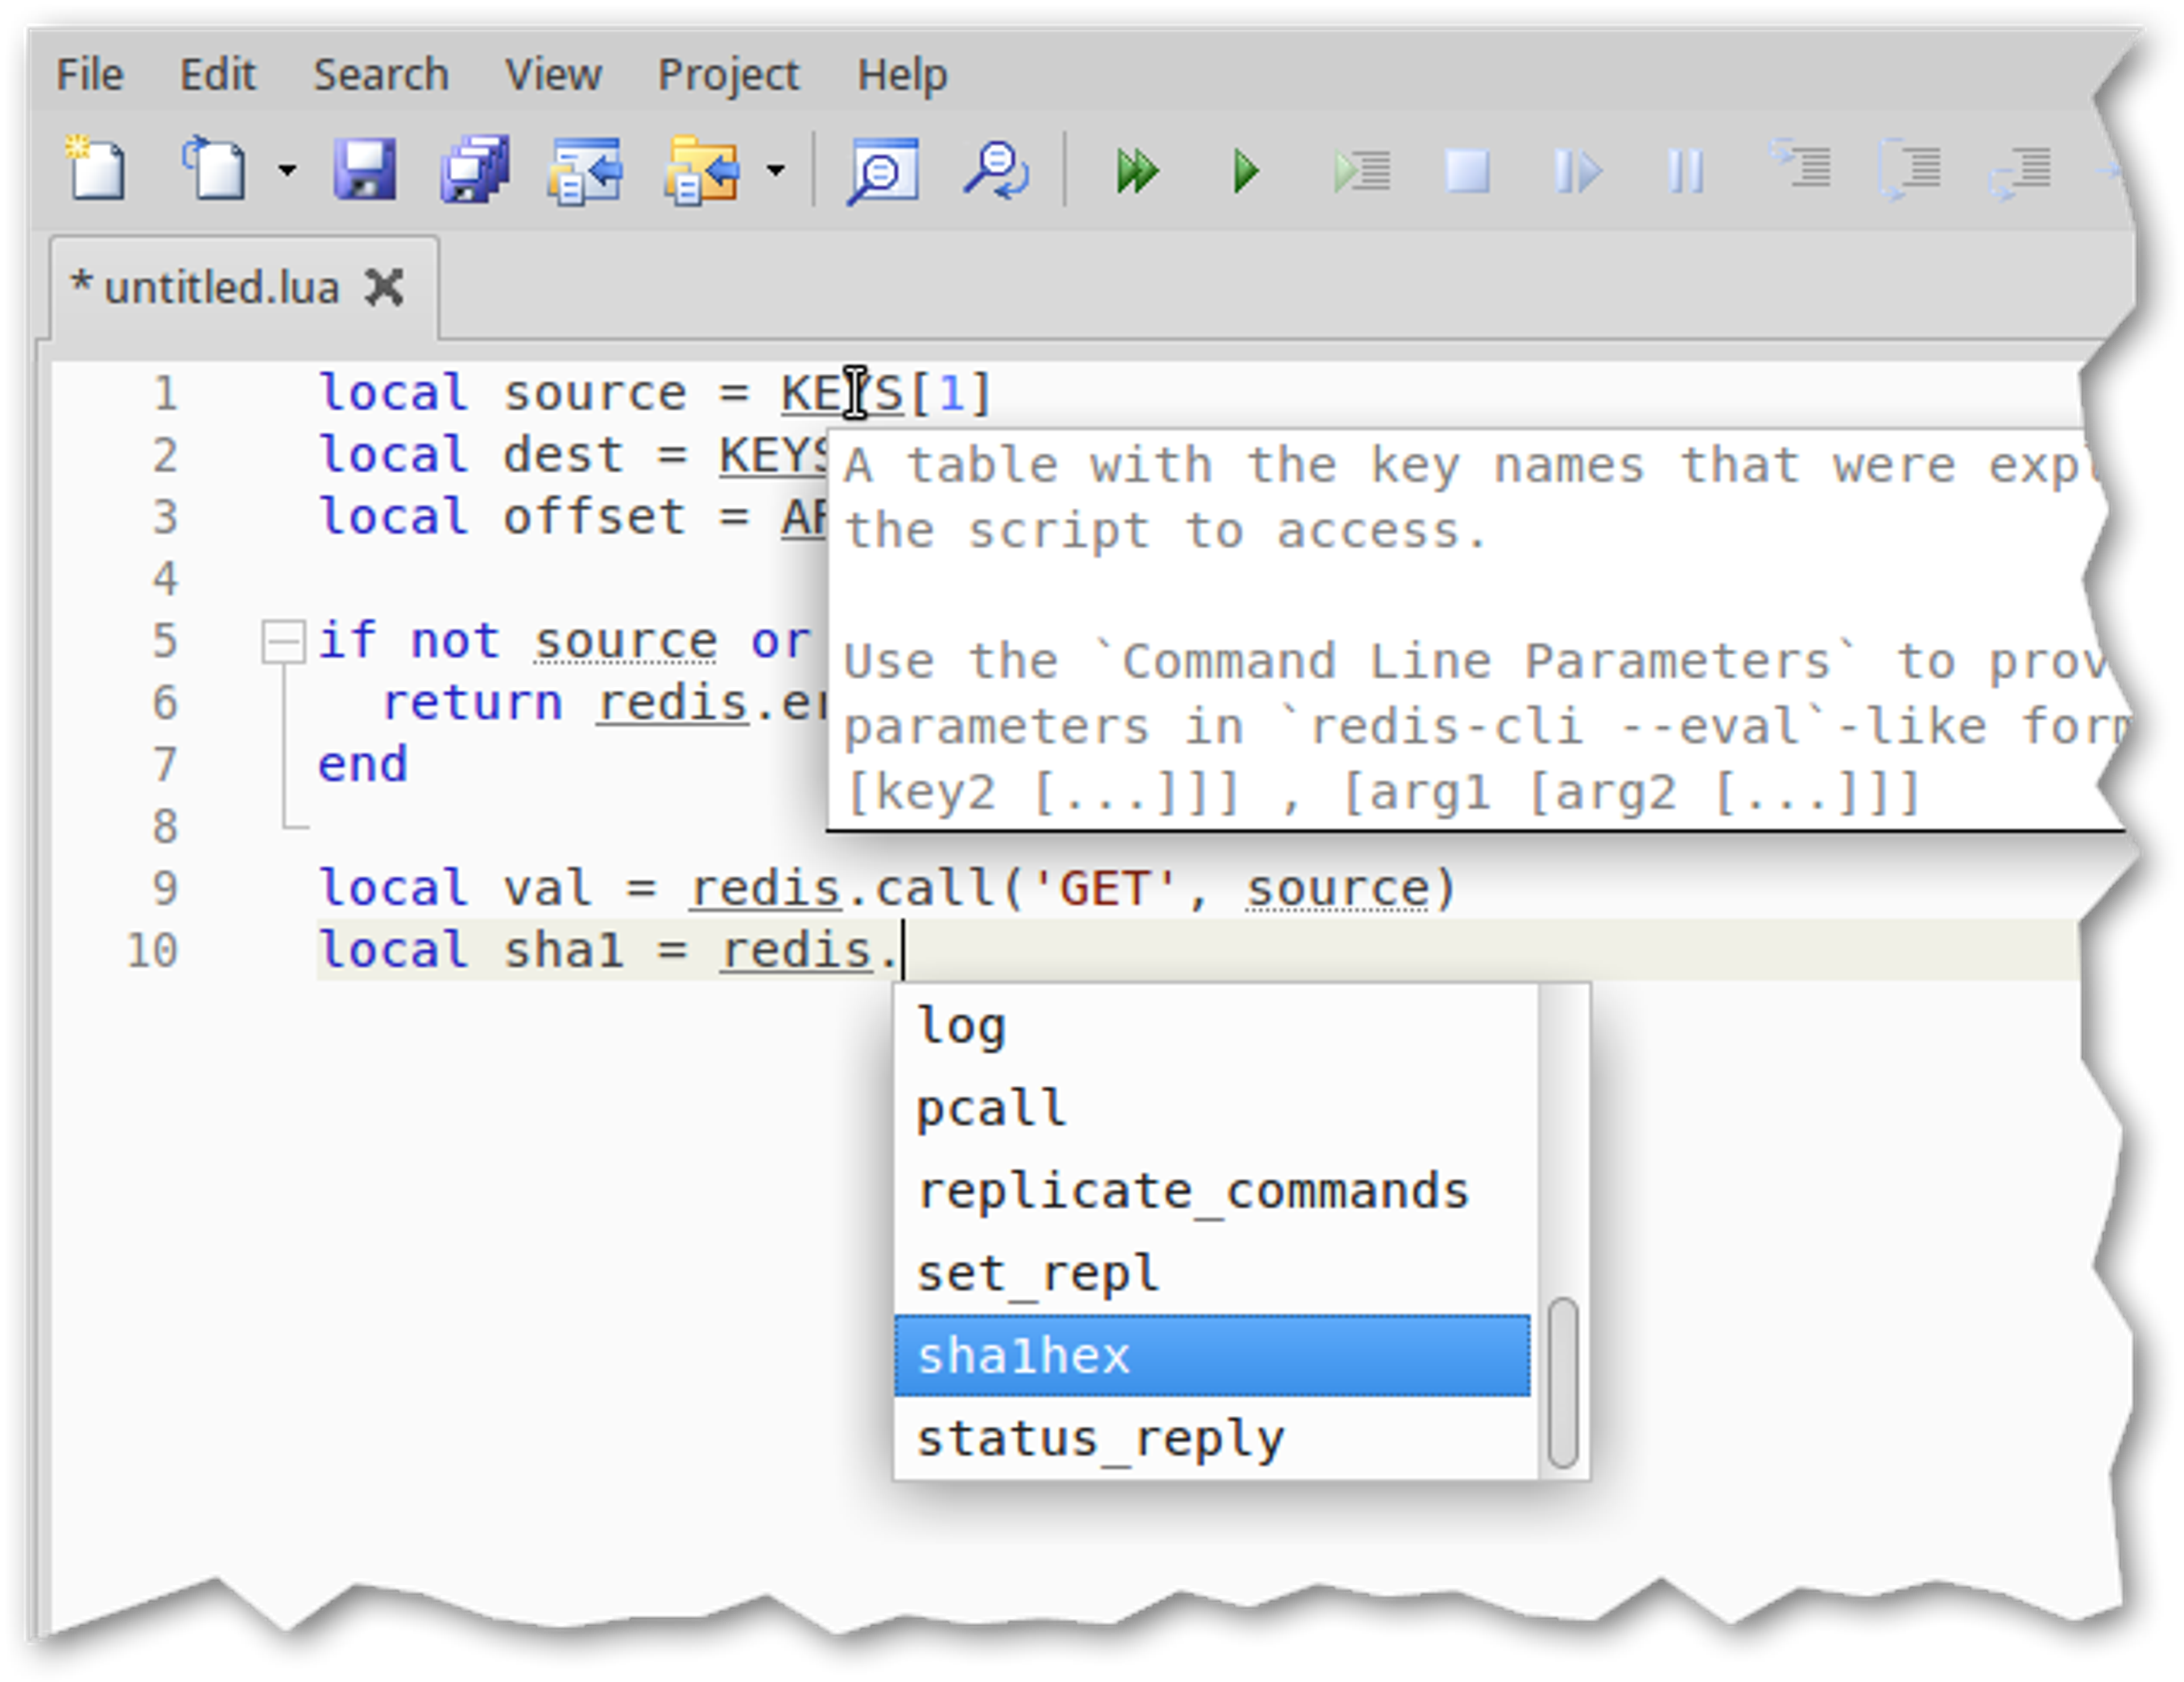Switch to the untitled.lua tab
Image resolution: width=2184 pixels, height=1682 pixels.
pyautogui.click(x=220, y=288)
